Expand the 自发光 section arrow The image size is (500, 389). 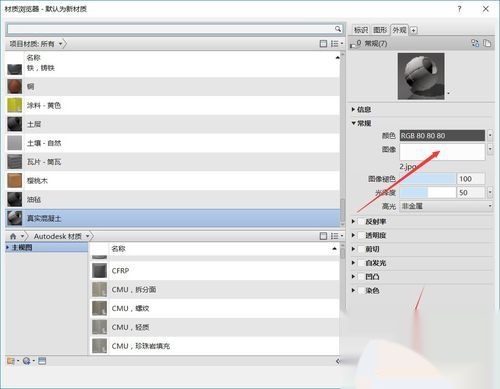tap(353, 263)
